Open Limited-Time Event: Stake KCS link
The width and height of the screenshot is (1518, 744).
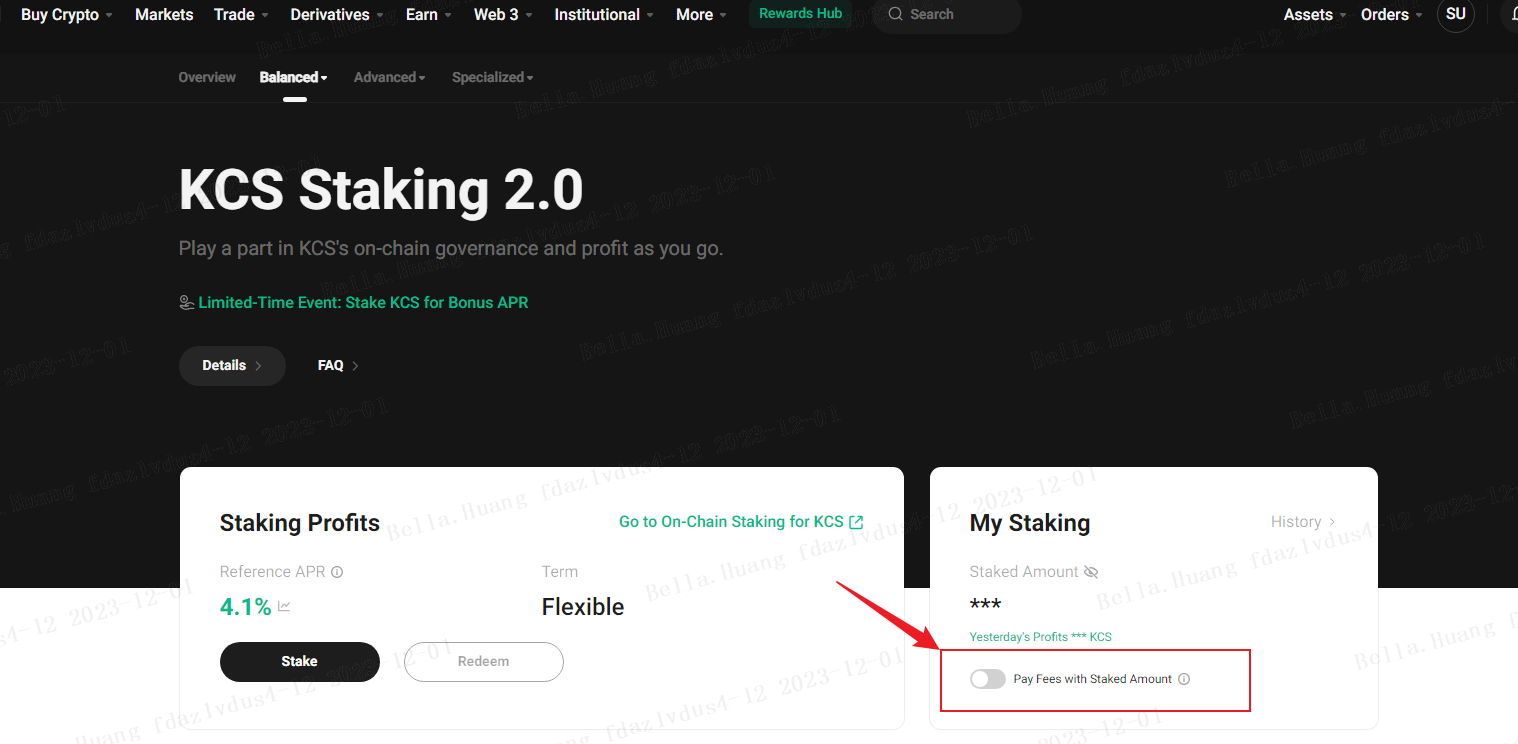pos(363,302)
